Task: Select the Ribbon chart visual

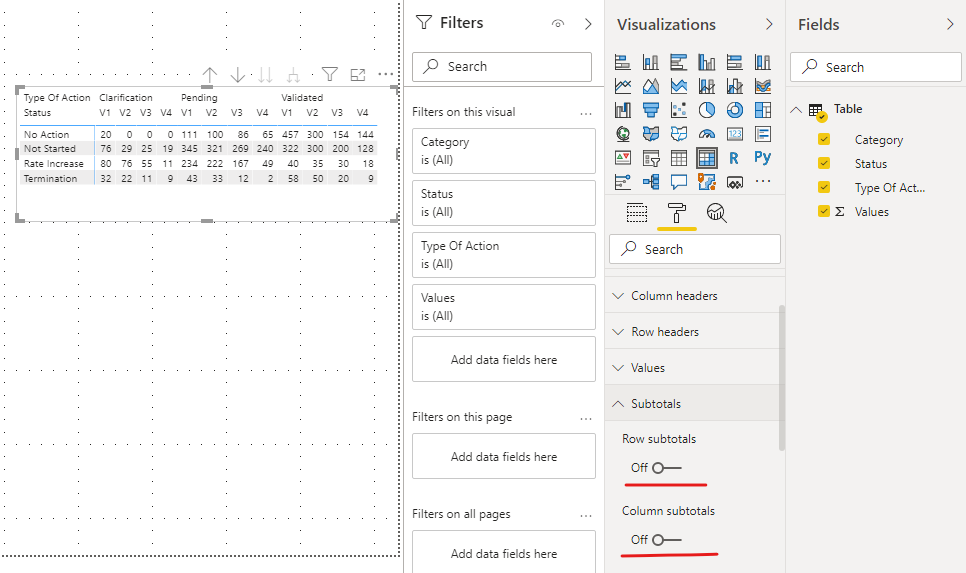Action: (763, 86)
